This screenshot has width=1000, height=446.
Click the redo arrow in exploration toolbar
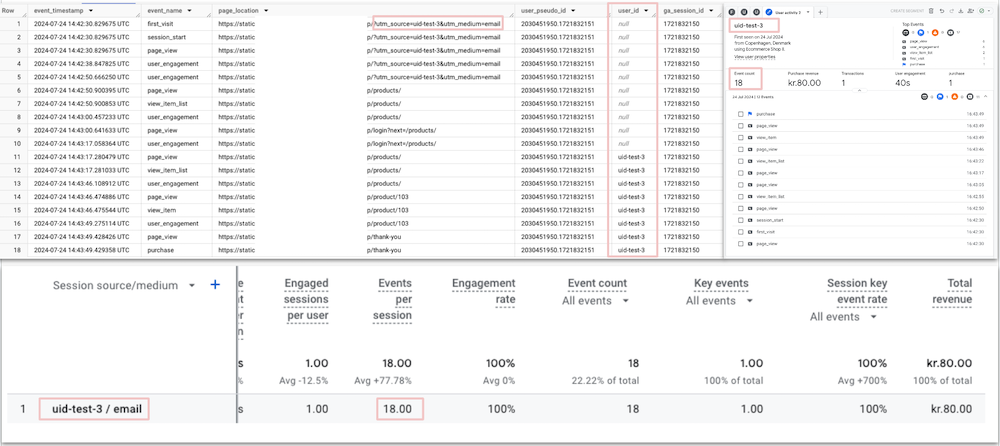[952, 11]
